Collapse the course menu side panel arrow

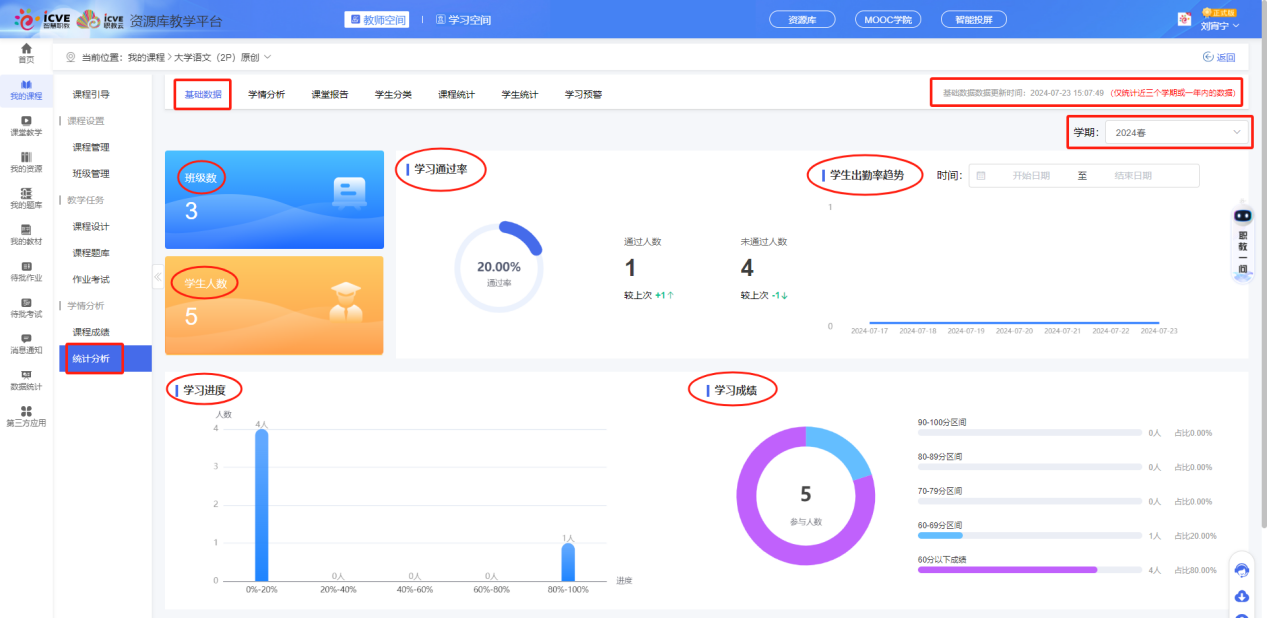tap(157, 277)
